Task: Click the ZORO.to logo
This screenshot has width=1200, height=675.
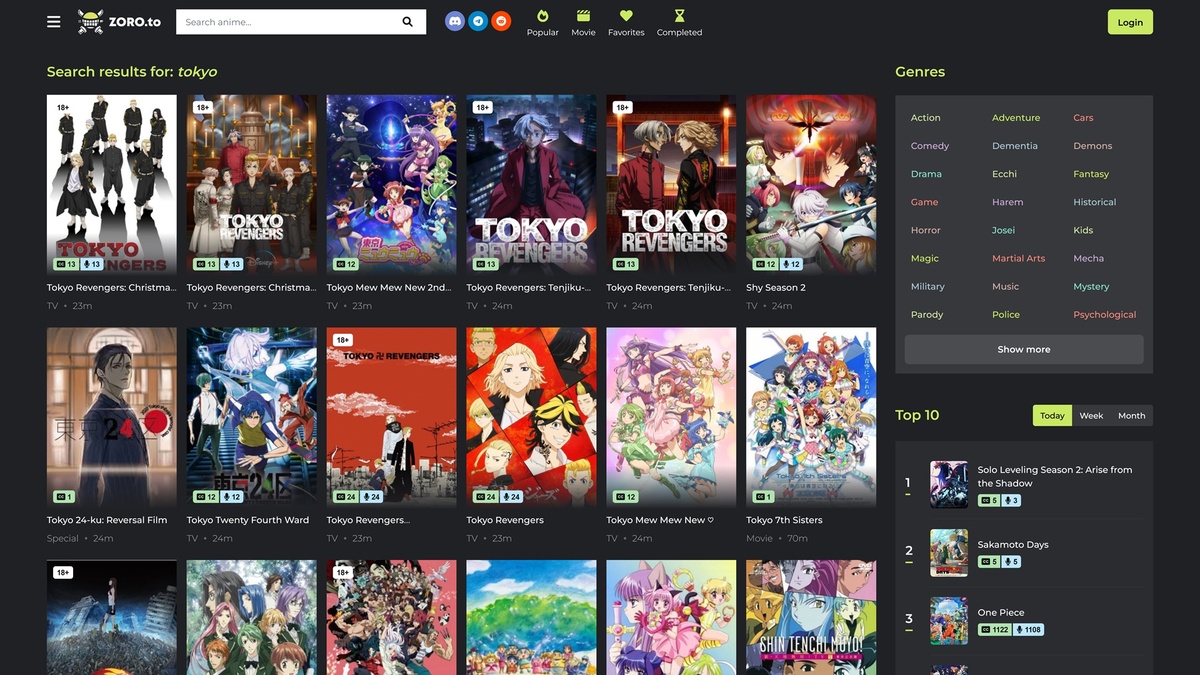Action: (x=118, y=22)
